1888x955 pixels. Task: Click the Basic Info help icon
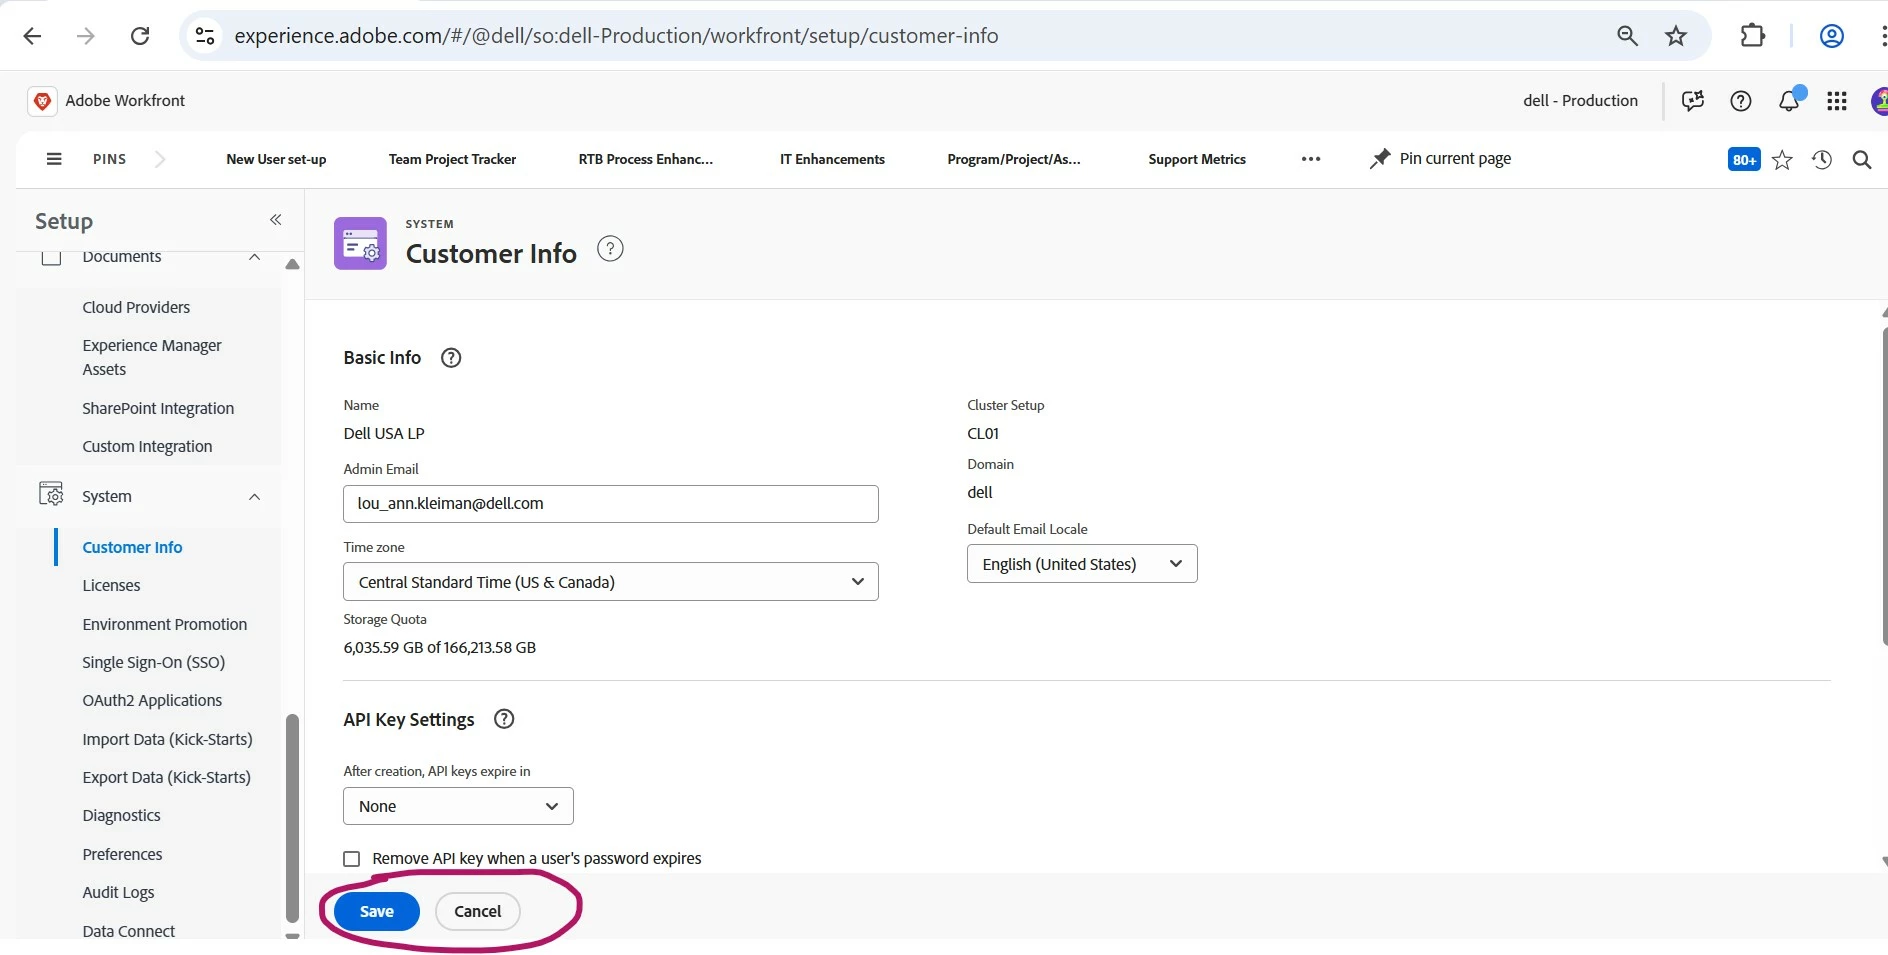(451, 358)
